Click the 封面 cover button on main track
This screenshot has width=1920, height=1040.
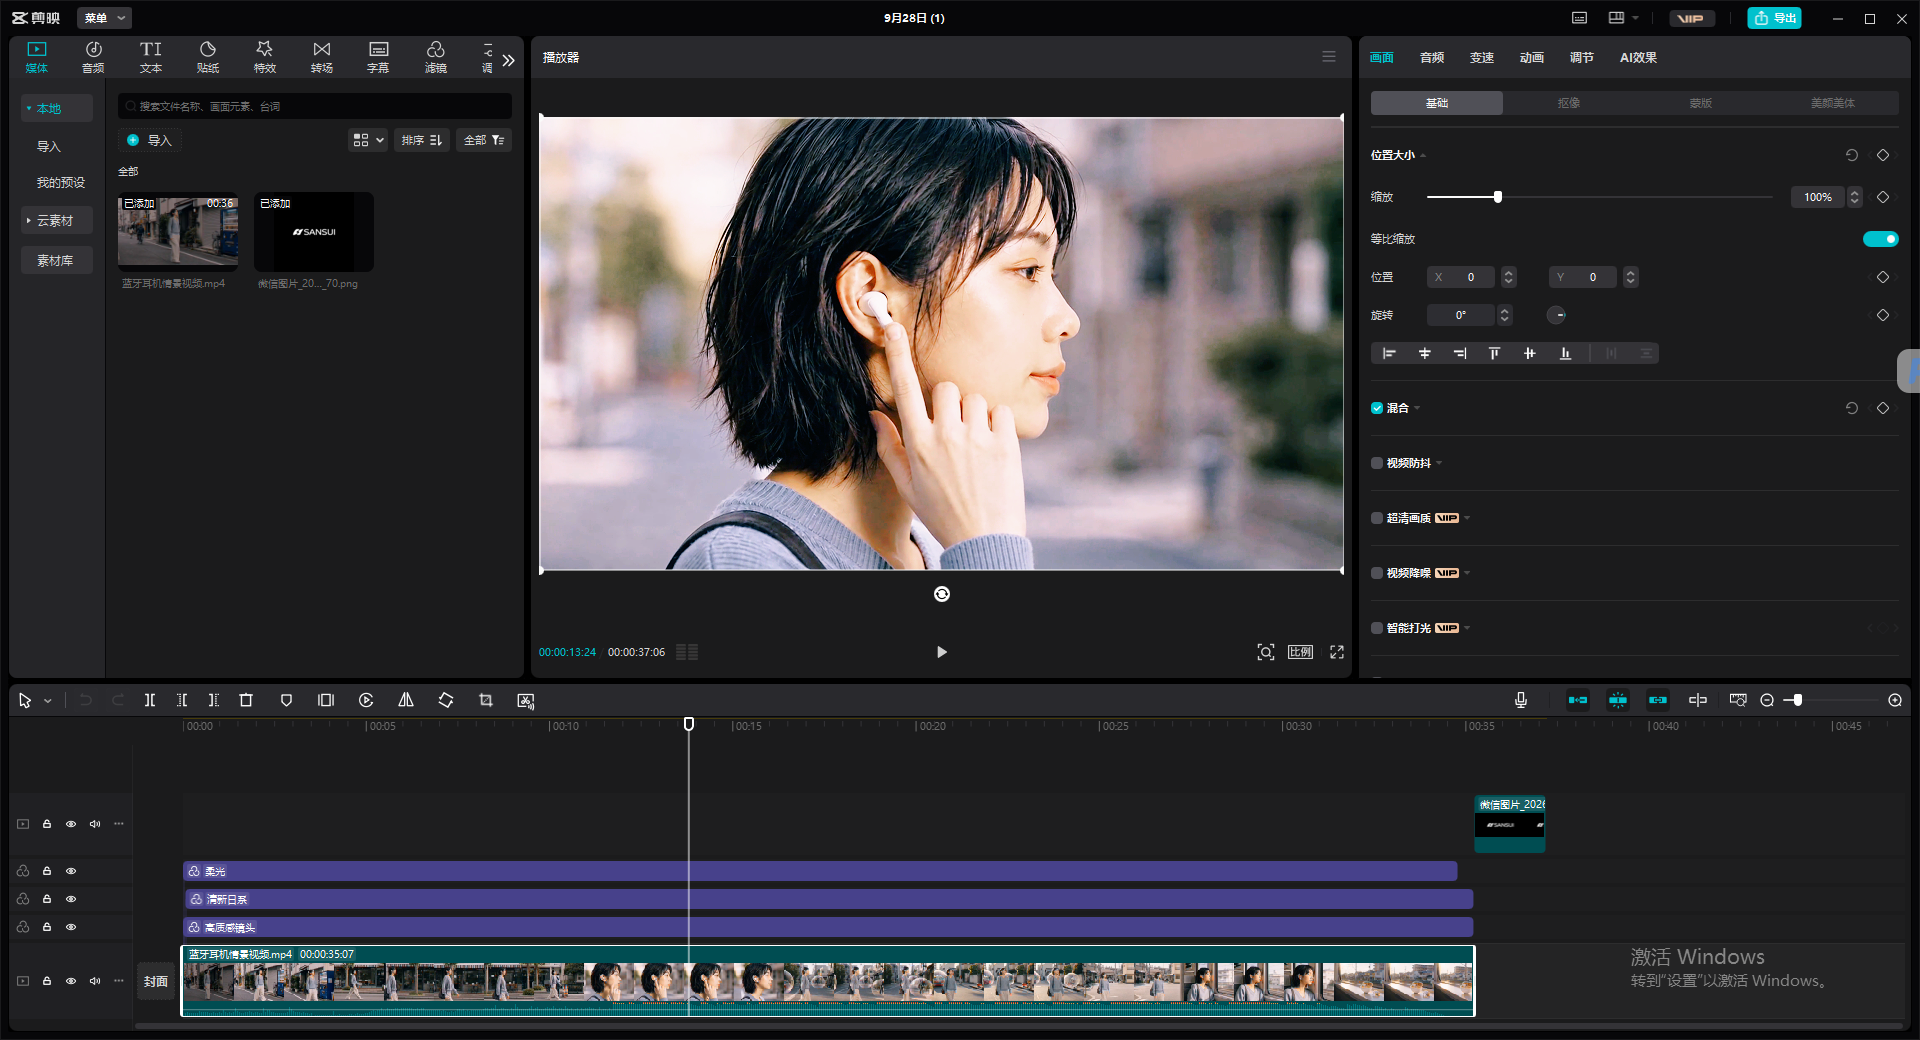pos(156,981)
